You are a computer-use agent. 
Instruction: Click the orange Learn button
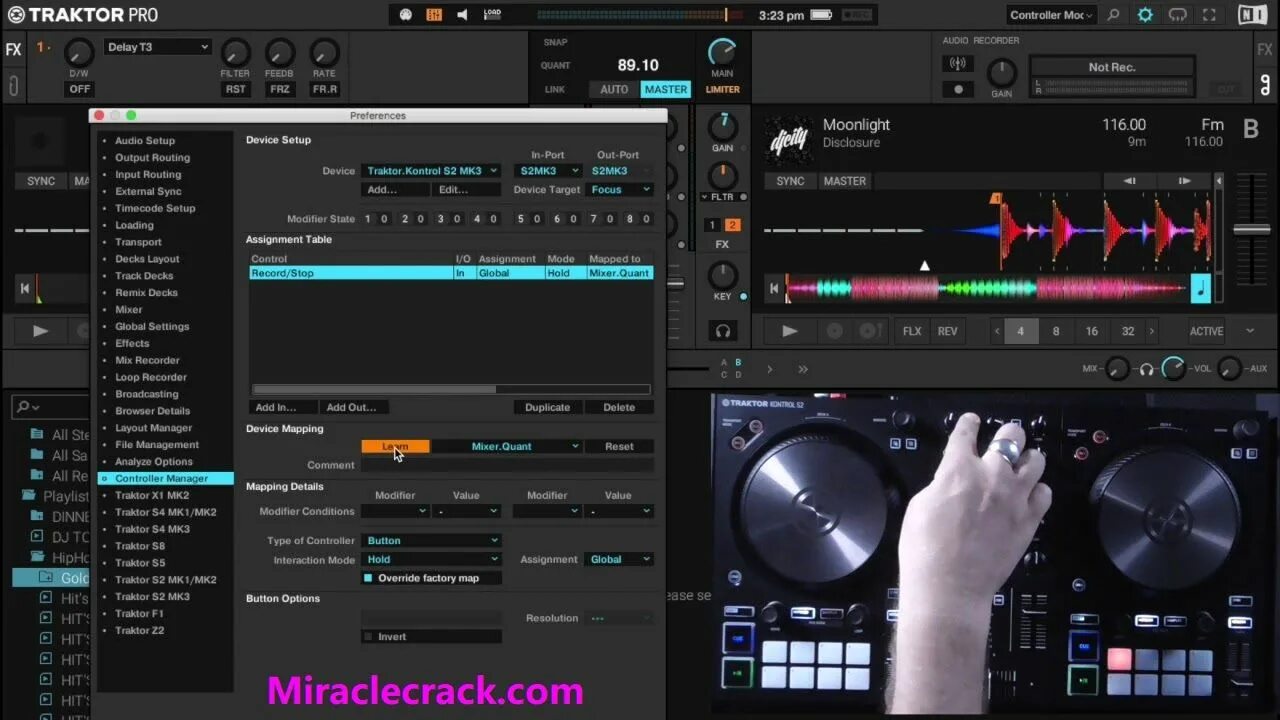tap(396, 446)
